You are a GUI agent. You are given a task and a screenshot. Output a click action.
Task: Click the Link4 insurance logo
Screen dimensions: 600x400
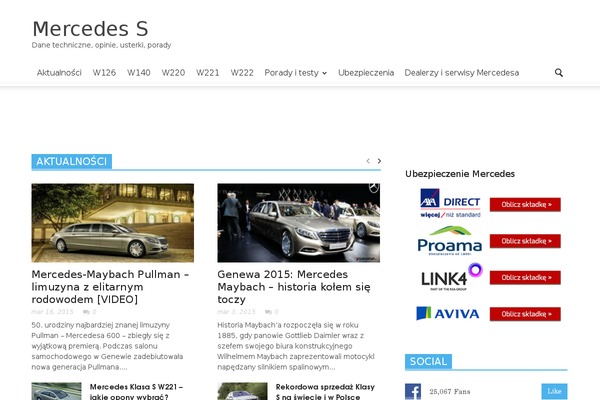click(x=450, y=276)
